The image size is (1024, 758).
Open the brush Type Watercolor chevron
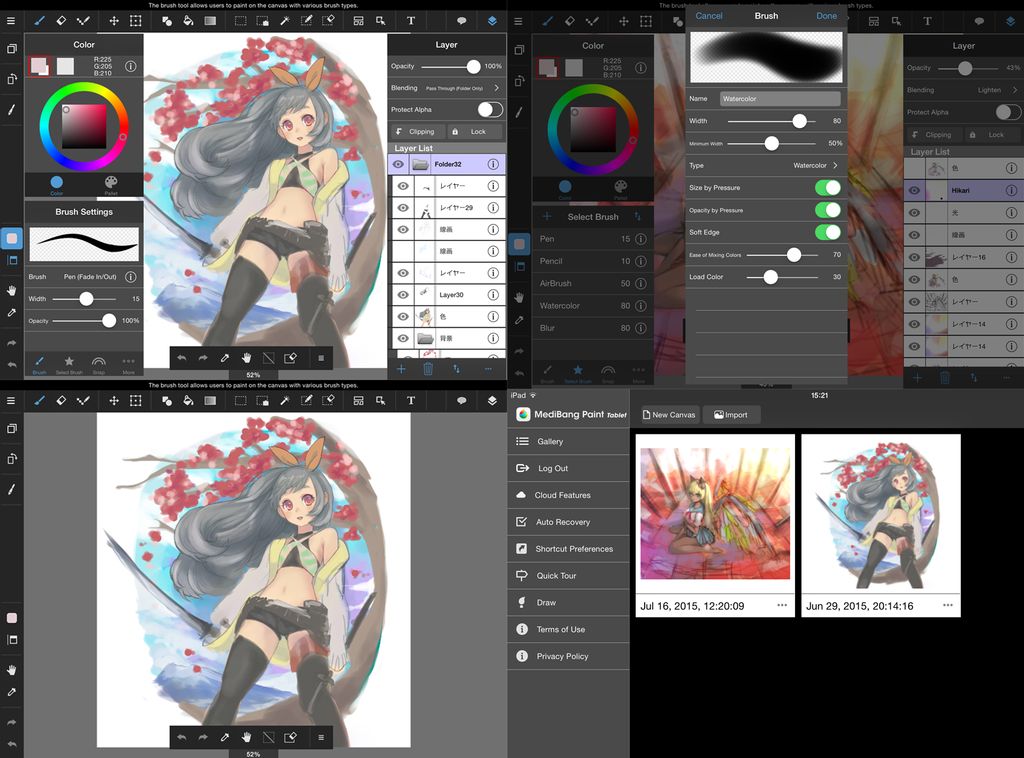point(835,166)
